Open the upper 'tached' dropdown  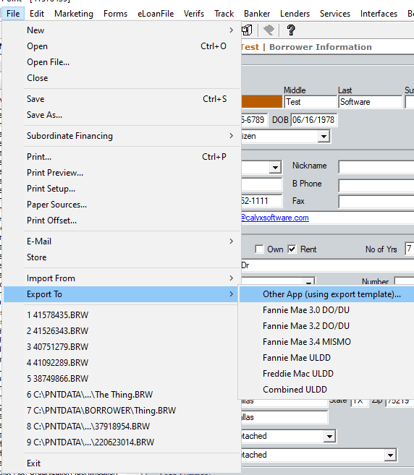(330, 436)
